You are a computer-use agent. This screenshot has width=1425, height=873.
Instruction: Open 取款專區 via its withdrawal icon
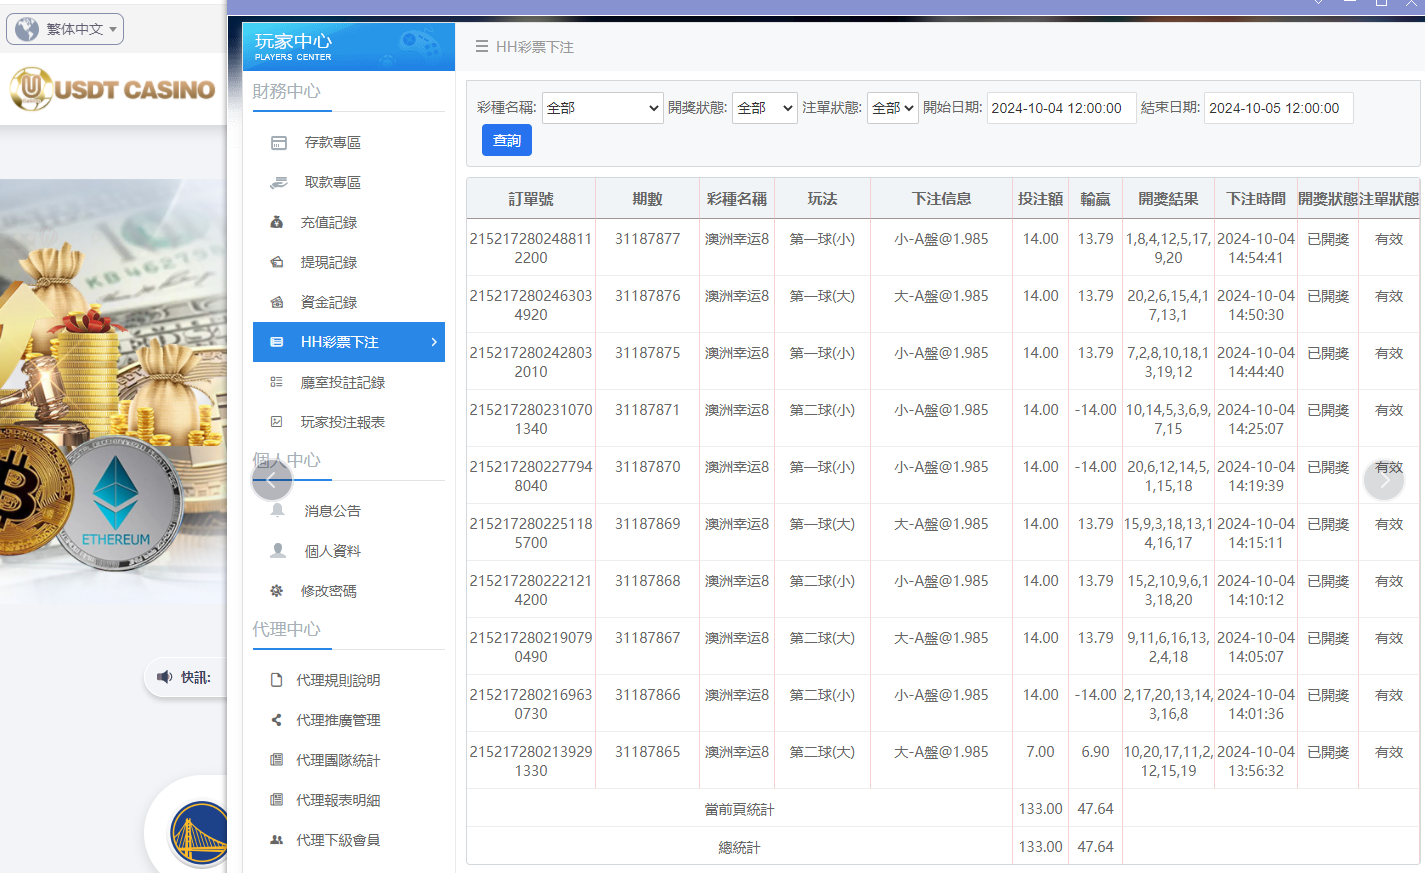point(276,182)
